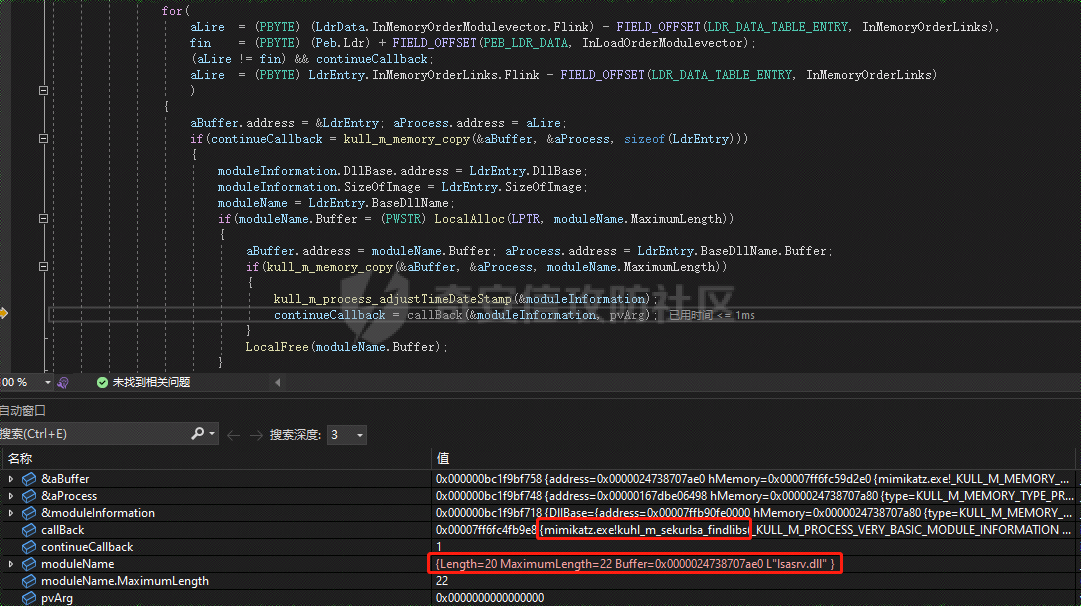Screen dimensions: 1081x606
Task: Click the continueCallback variable cube icon
Action: (29, 547)
